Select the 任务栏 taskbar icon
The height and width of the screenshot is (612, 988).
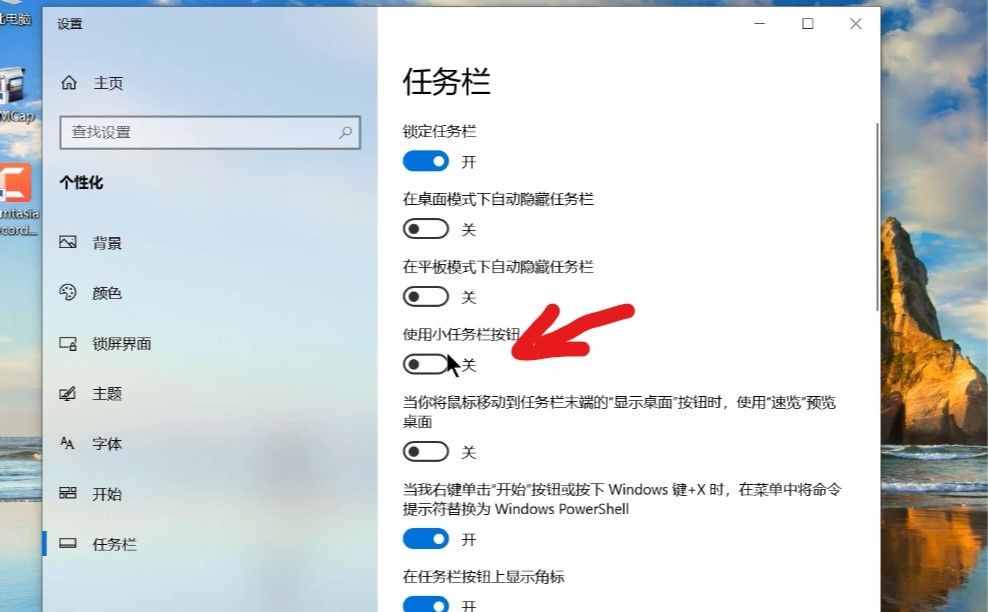(68, 543)
